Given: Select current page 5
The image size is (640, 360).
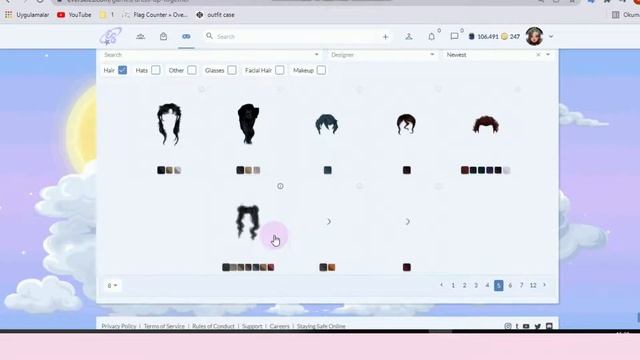Looking at the screenshot, I should click(498, 285).
